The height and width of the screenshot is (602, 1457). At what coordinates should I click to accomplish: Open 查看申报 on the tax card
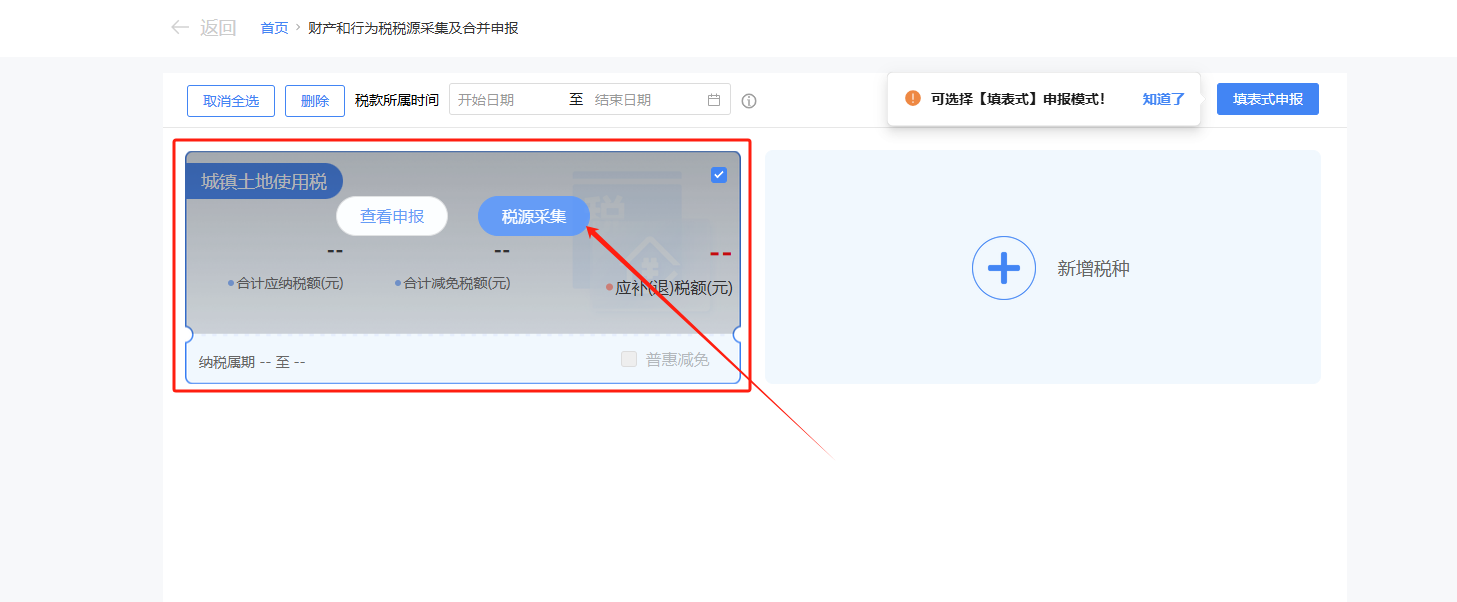pyautogui.click(x=392, y=215)
